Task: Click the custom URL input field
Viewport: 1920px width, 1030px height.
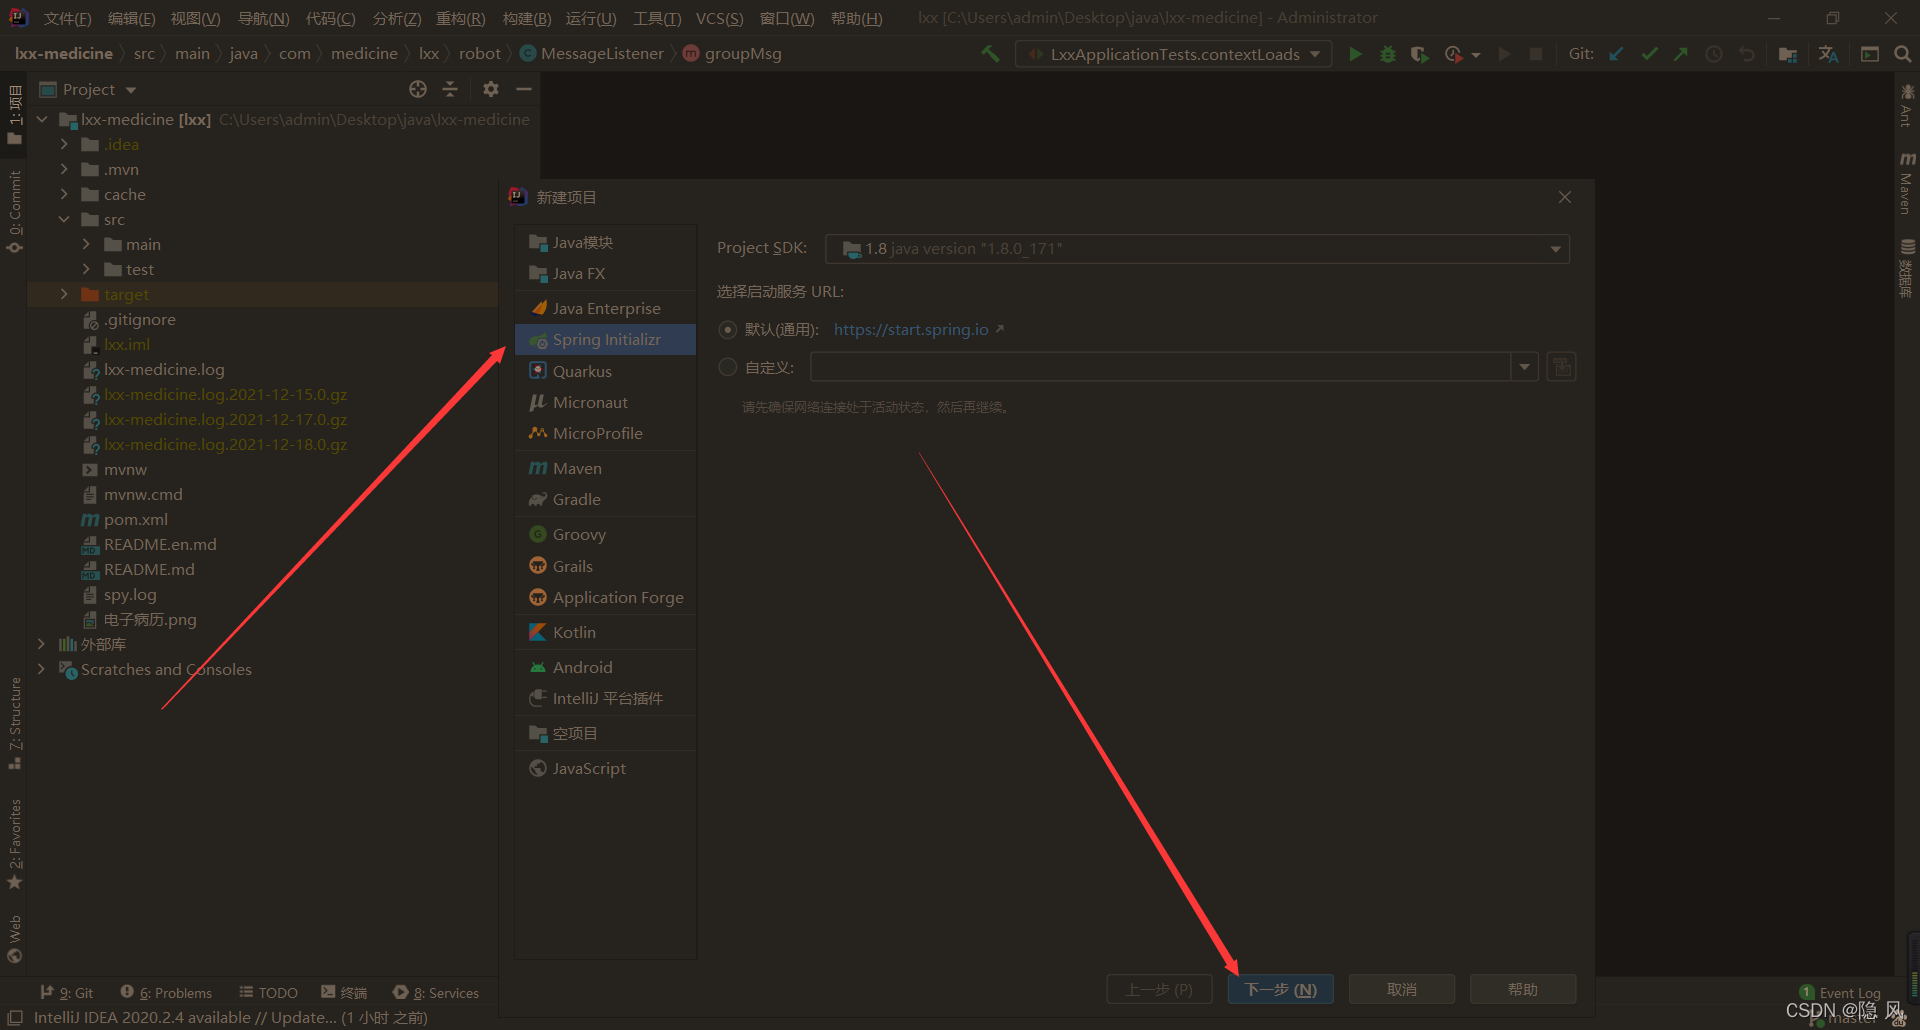Action: tap(1160, 367)
